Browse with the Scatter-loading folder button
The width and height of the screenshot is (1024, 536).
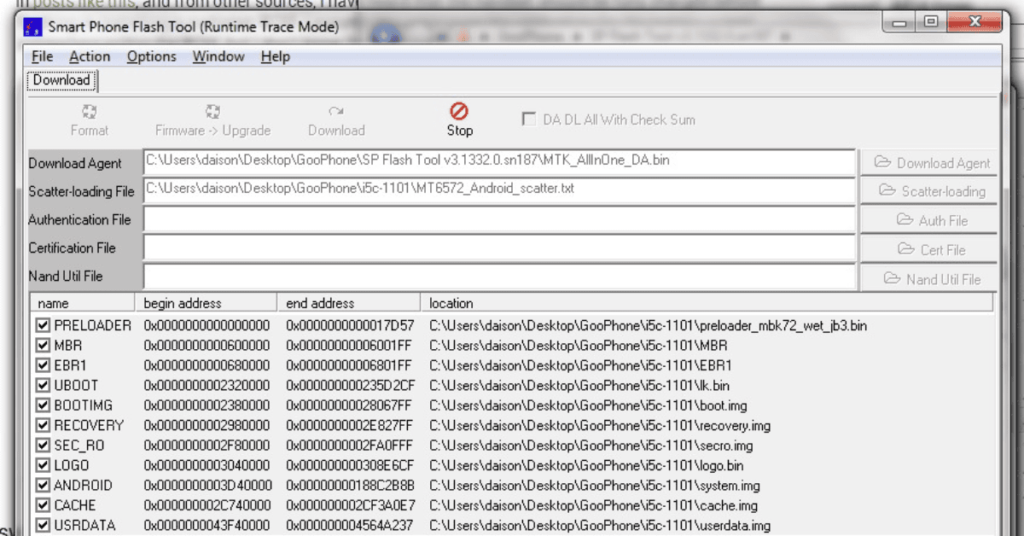(x=929, y=191)
